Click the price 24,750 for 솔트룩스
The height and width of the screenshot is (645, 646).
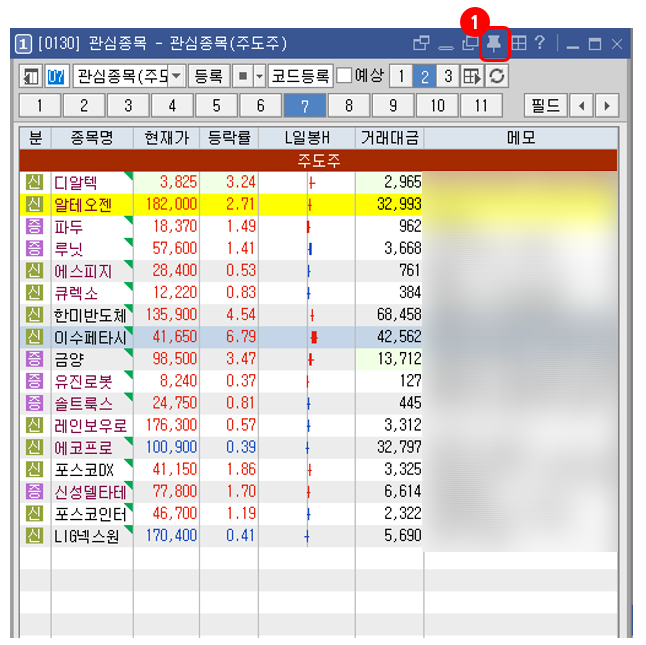[175, 403]
